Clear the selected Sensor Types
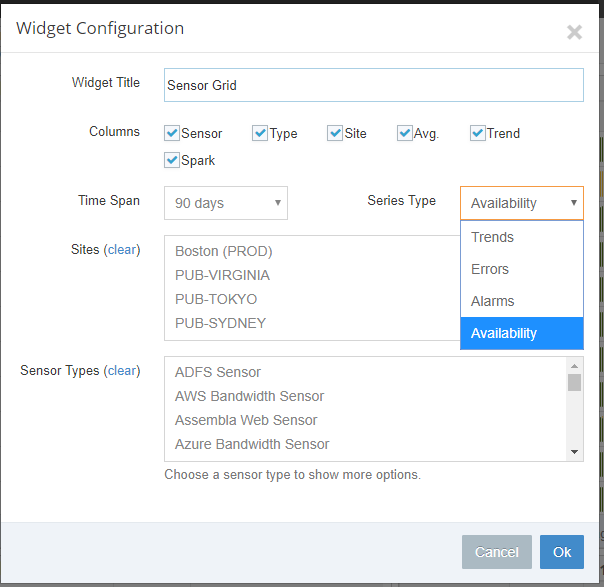 click(x=122, y=371)
